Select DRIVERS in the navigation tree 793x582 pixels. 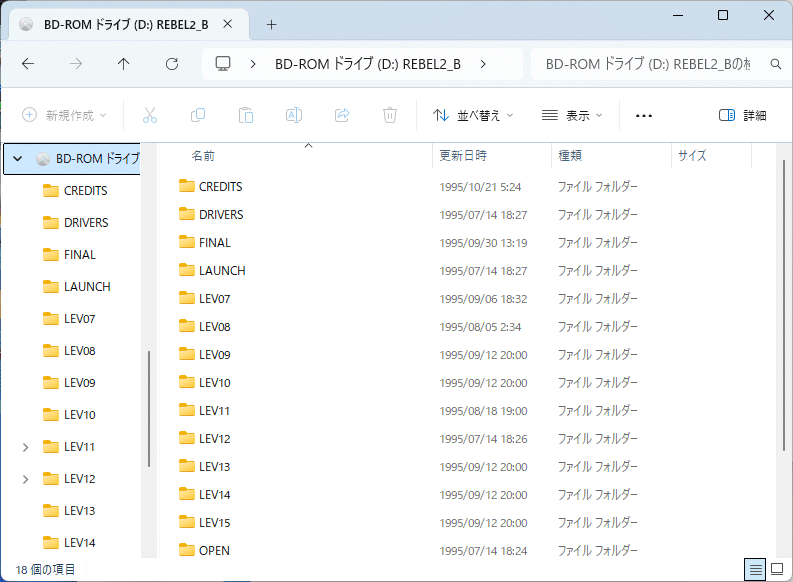[86, 222]
